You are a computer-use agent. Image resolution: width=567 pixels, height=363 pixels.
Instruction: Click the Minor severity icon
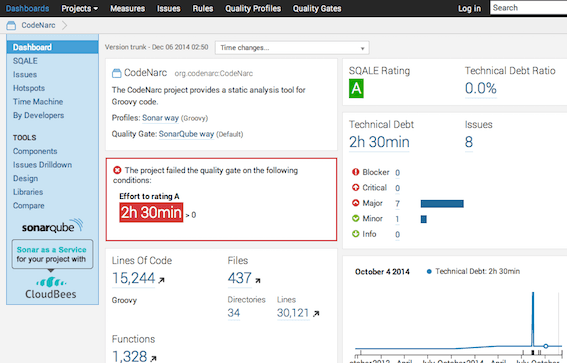click(355, 218)
